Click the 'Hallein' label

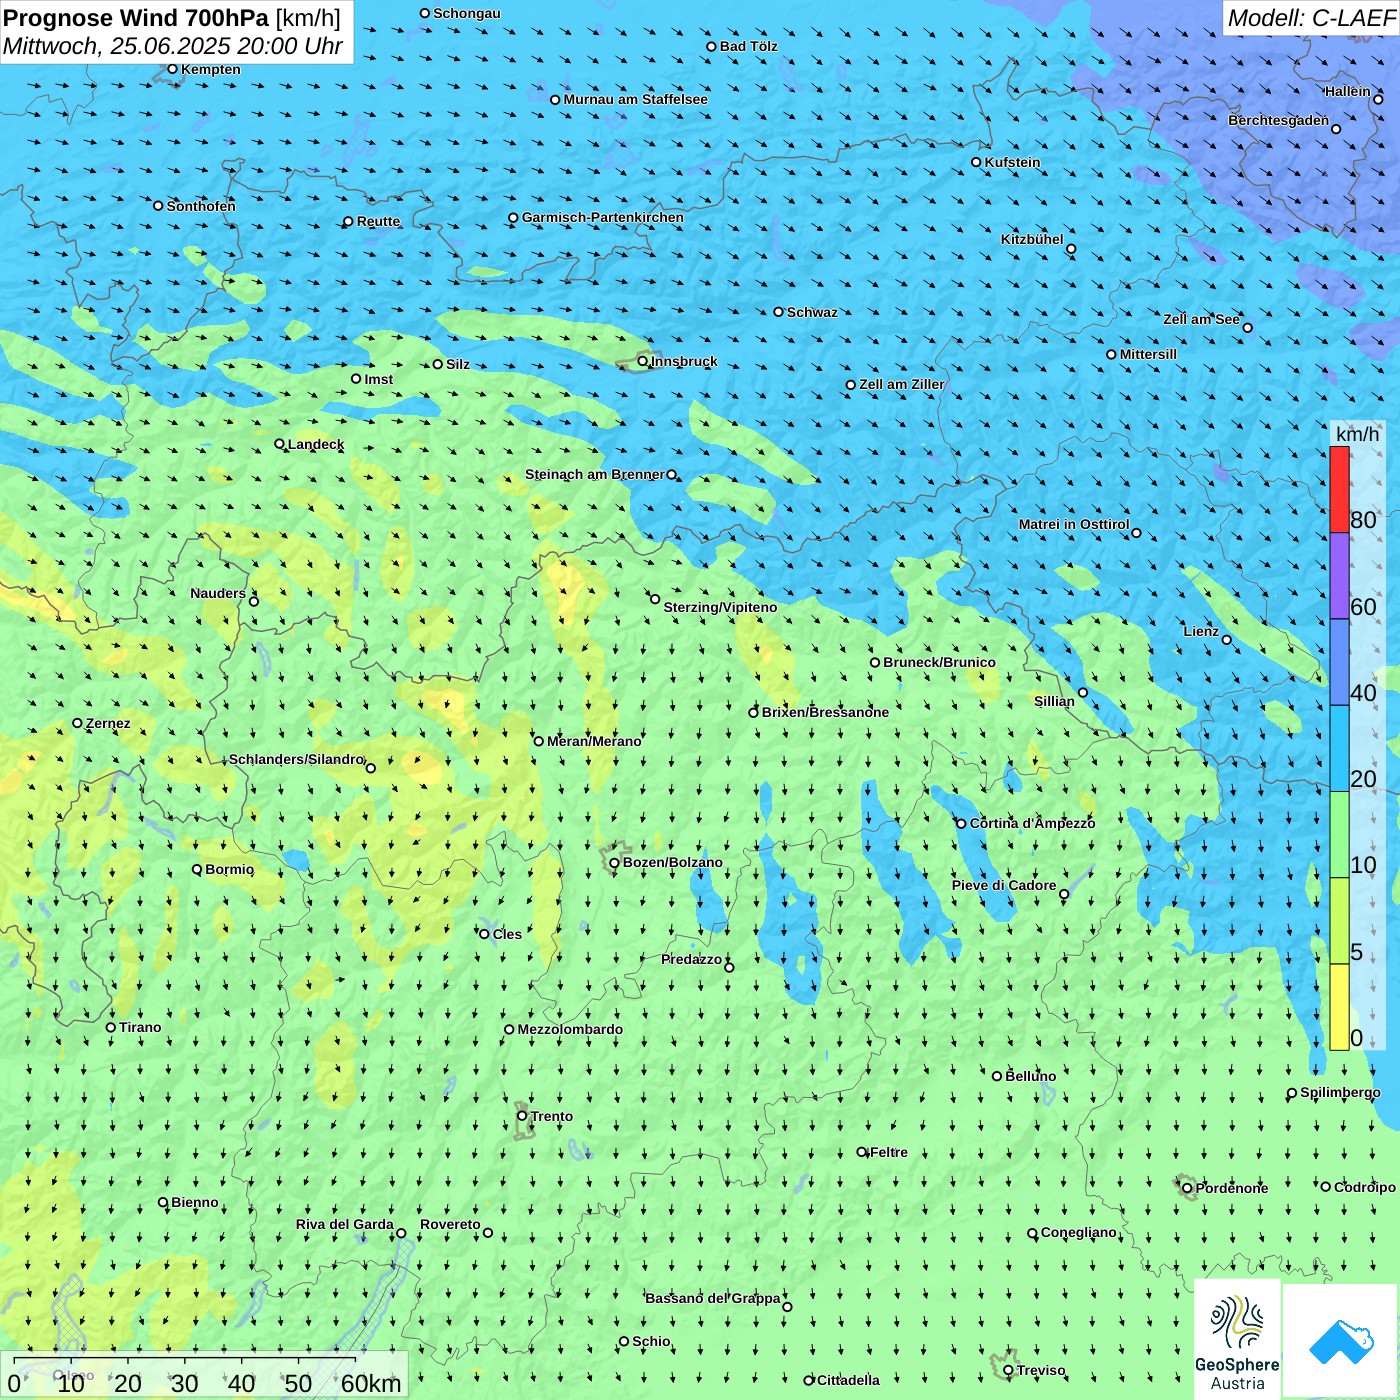click(1347, 91)
